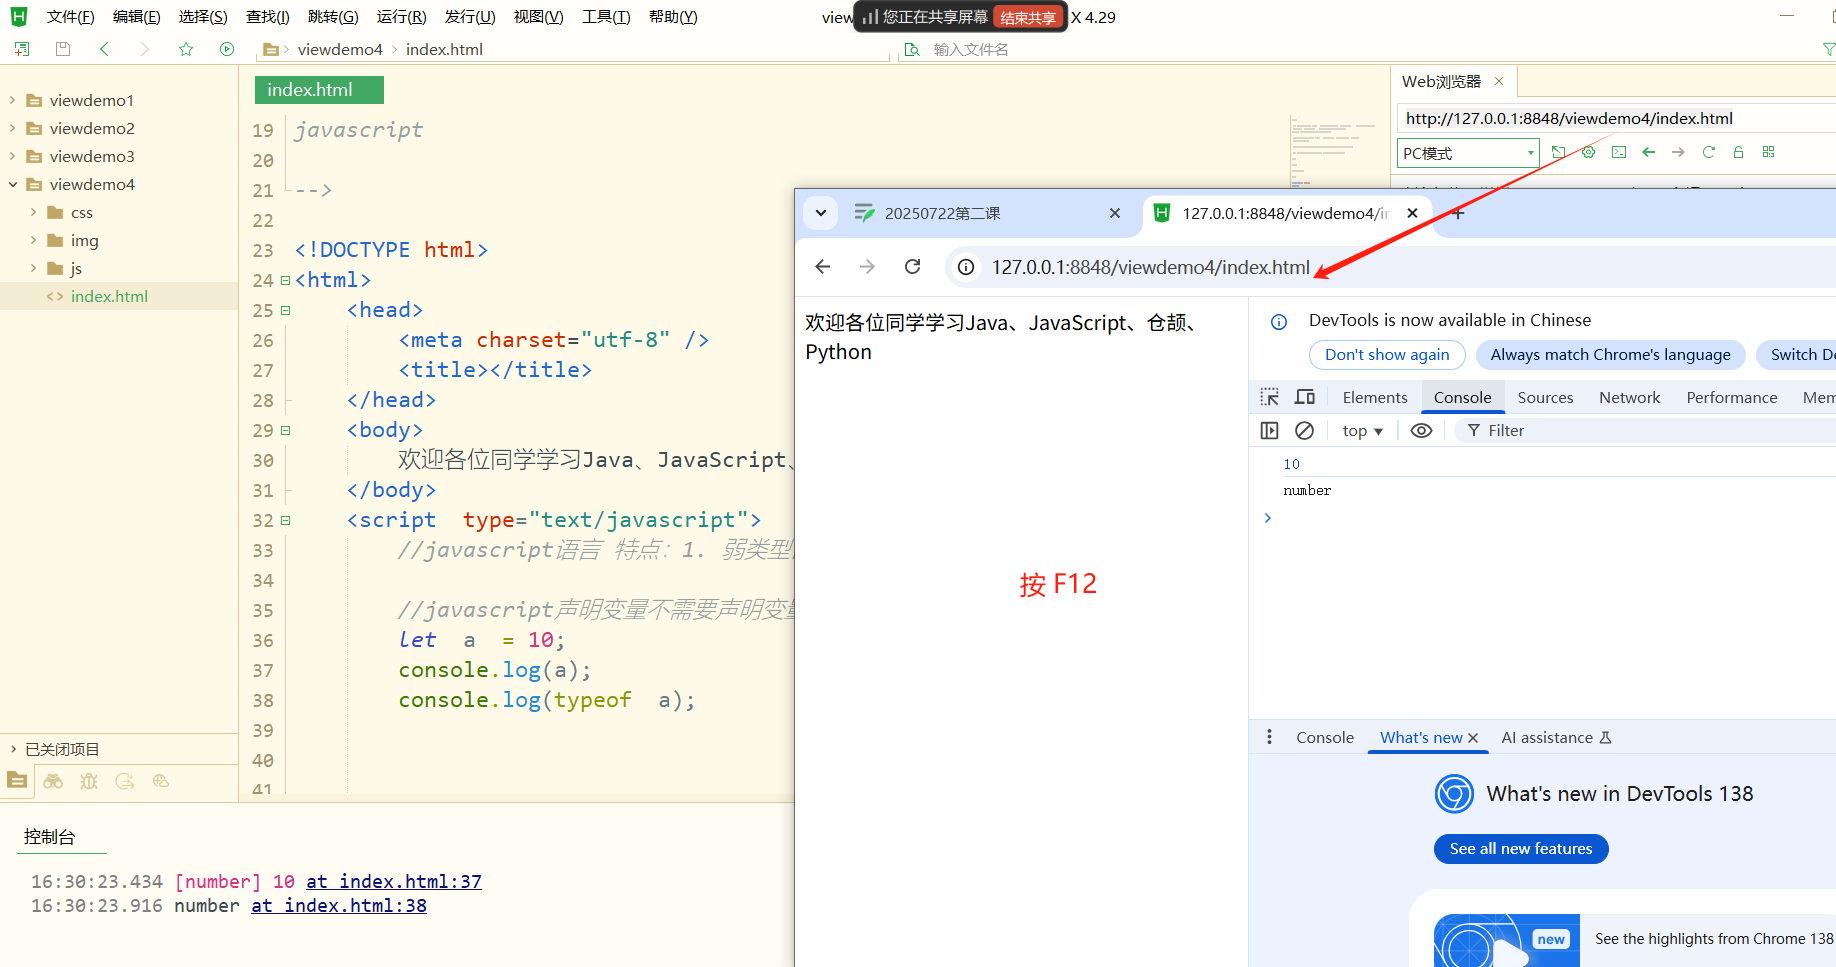The width and height of the screenshot is (1836, 967).
Task: Click Don't show again button
Action: point(1387,354)
